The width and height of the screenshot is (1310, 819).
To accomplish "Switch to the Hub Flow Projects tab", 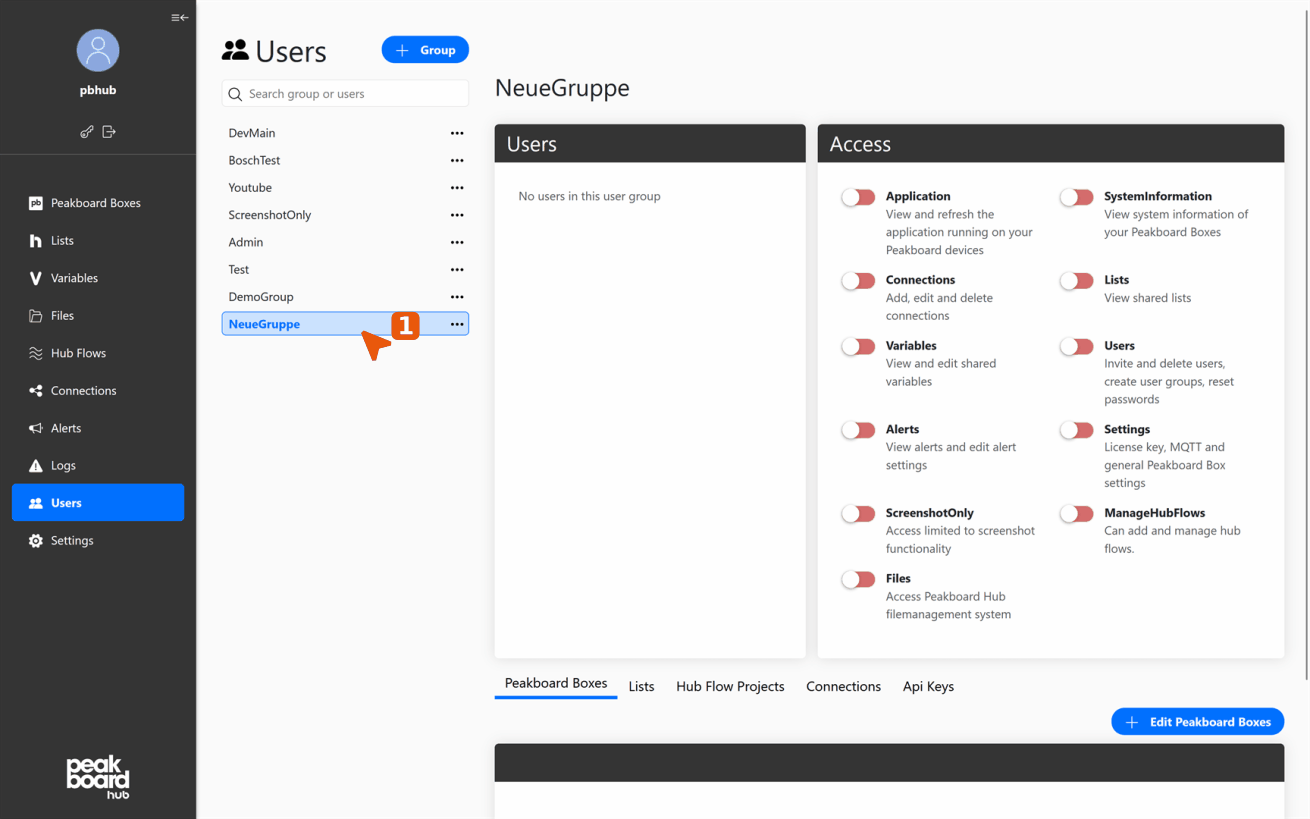I will (730, 686).
